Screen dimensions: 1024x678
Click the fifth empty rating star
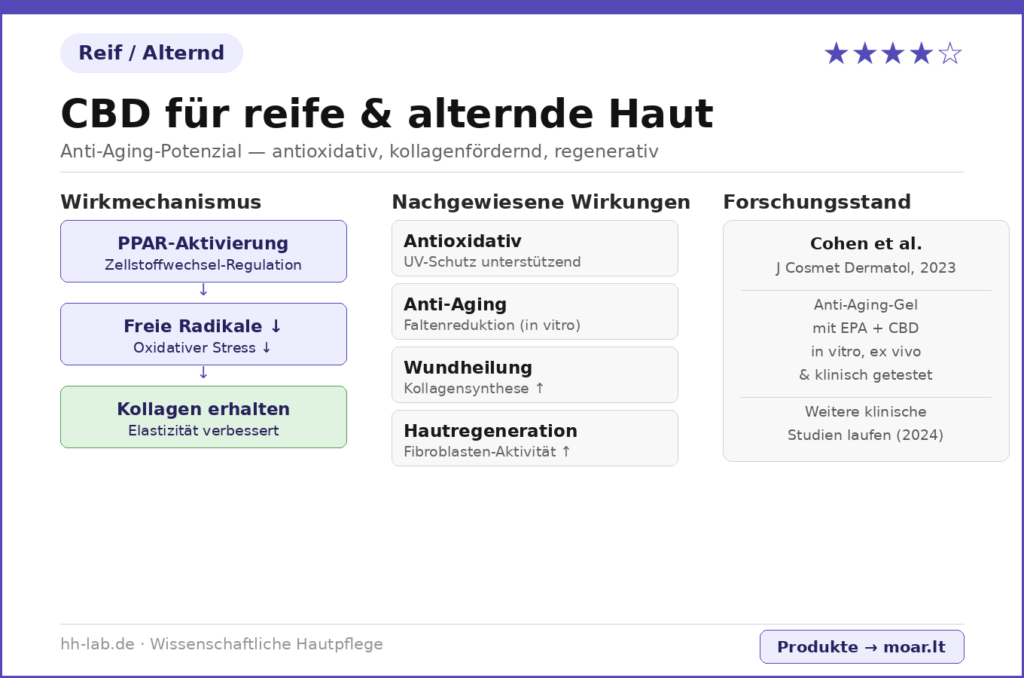click(950, 54)
